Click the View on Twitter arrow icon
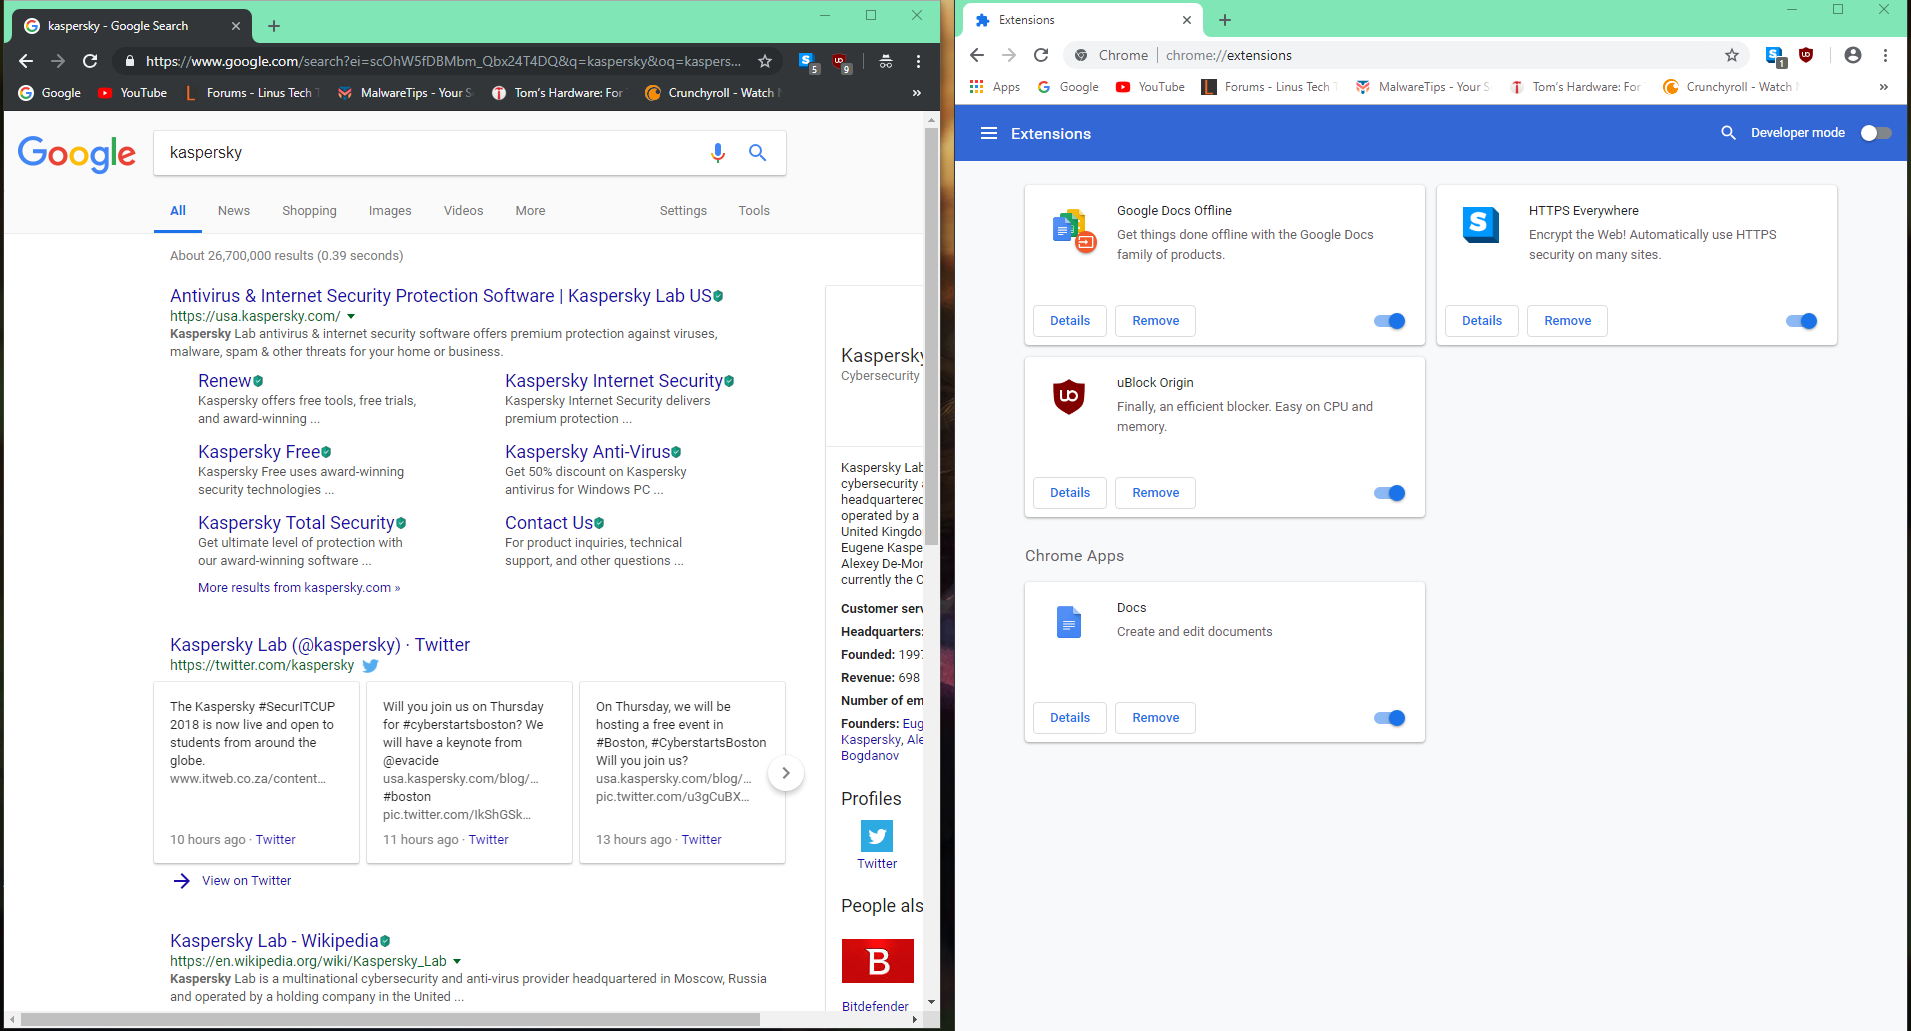 181,881
